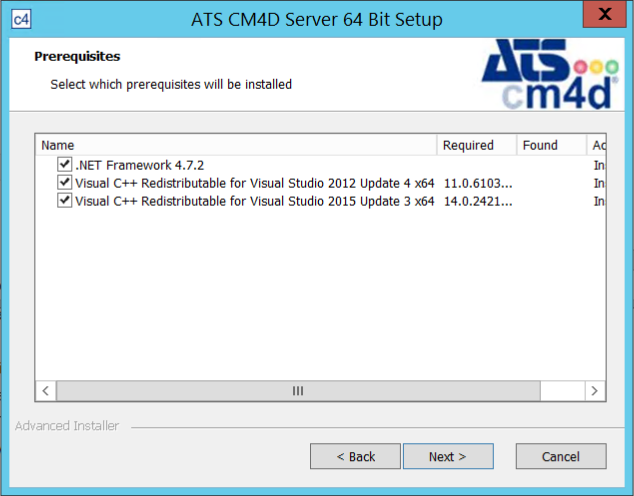Go to previous step with Back button
The width and height of the screenshot is (634, 496).
[355, 457]
